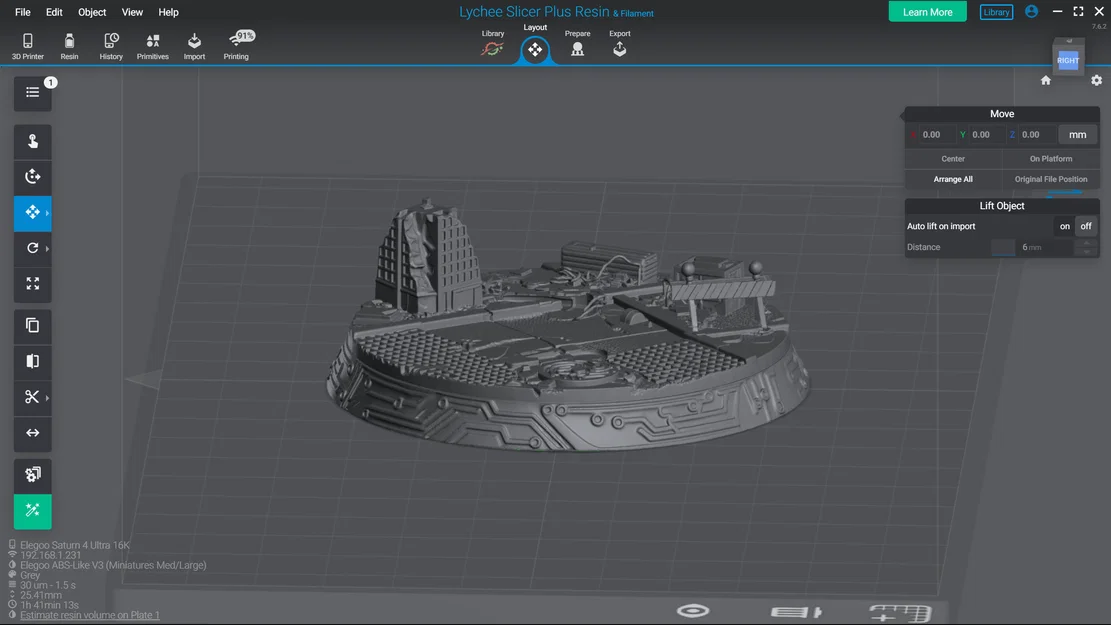Click the arrange objects tool
The height and width of the screenshot is (625, 1111).
[x=33, y=475]
